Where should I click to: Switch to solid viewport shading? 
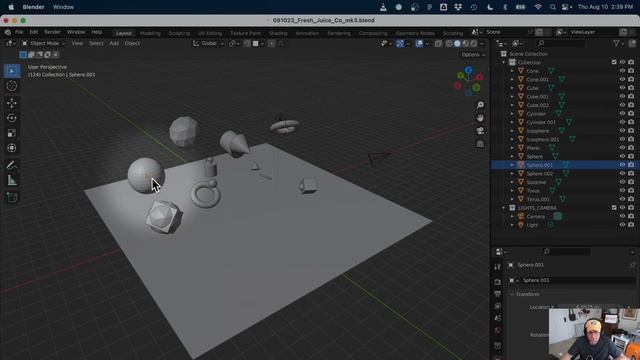click(457, 43)
